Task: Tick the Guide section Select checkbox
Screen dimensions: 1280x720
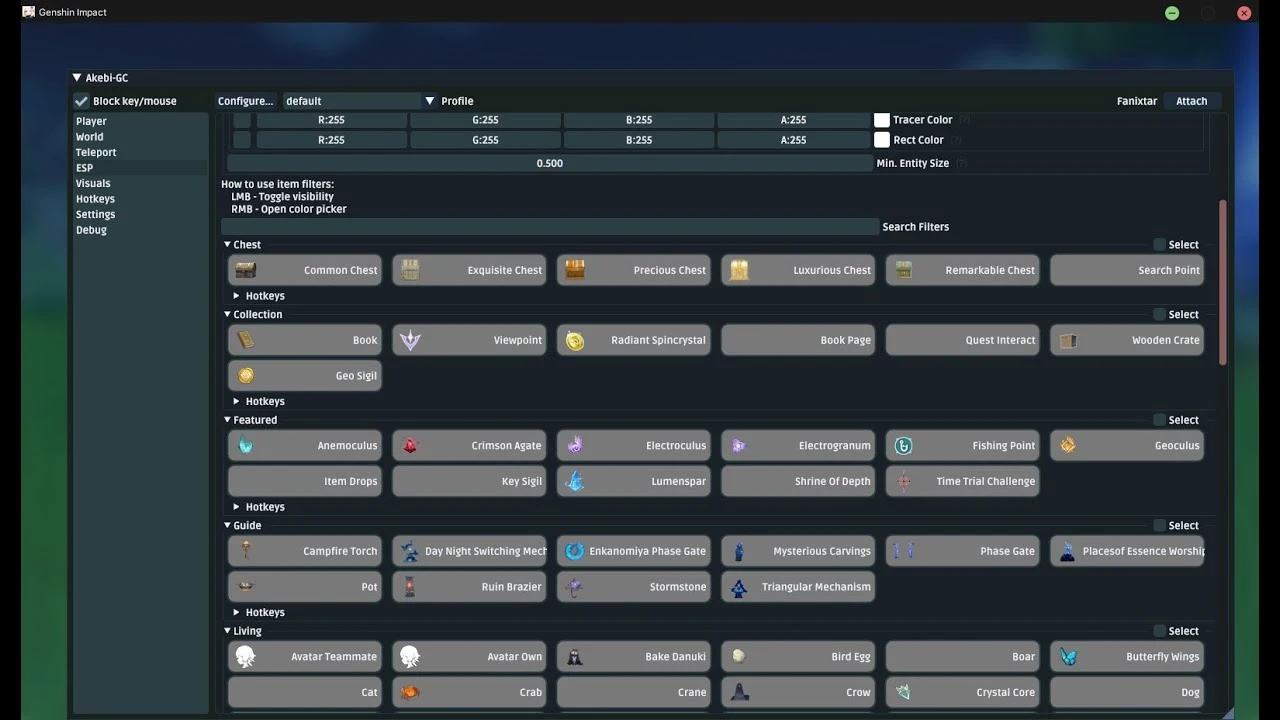Action: click(1159, 526)
